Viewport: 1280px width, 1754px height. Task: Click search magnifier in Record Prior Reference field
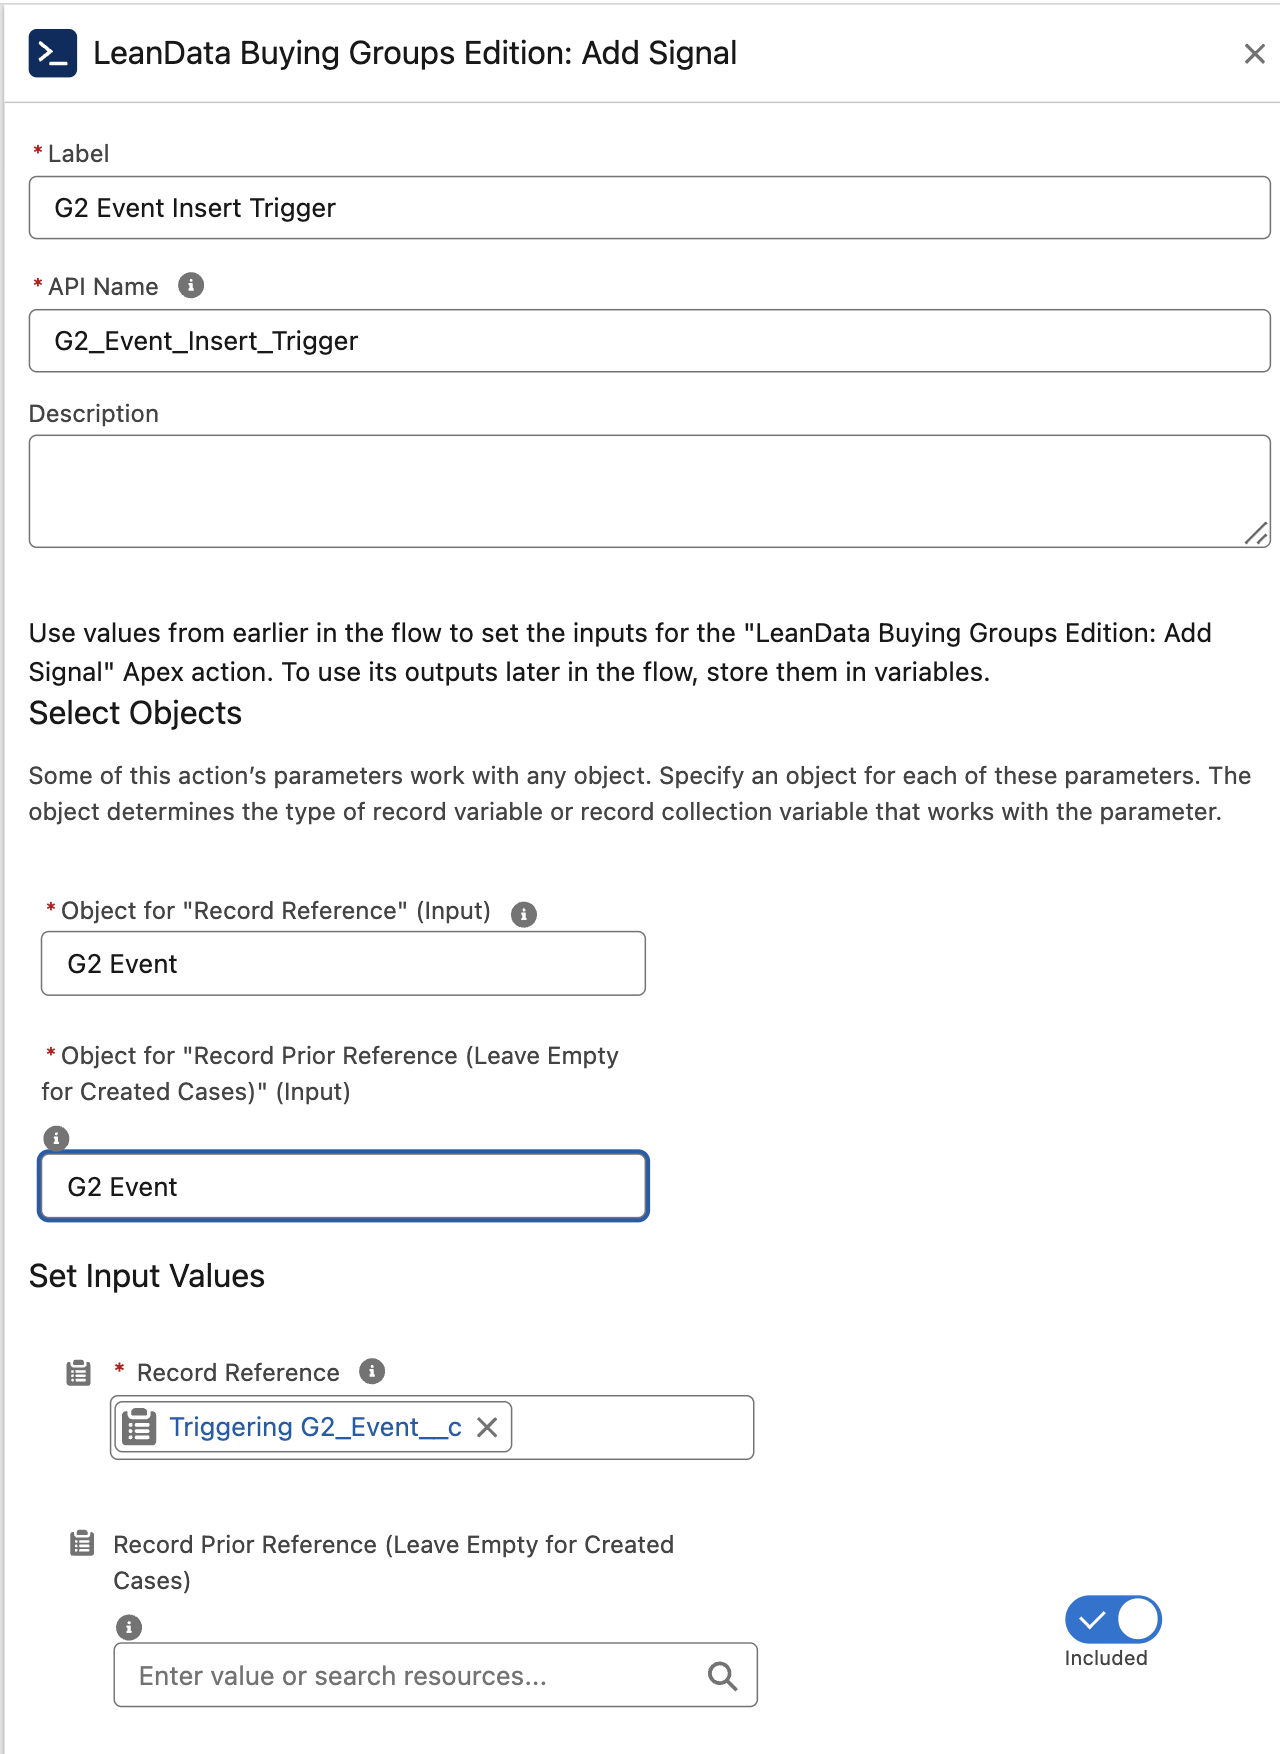(722, 1676)
